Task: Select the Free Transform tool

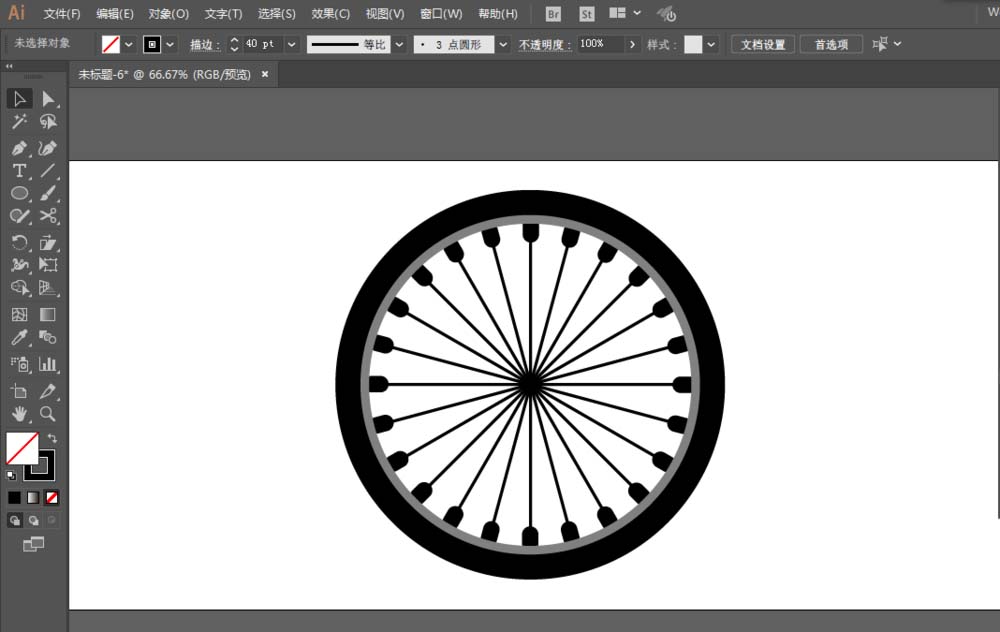Action: [x=48, y=265]
